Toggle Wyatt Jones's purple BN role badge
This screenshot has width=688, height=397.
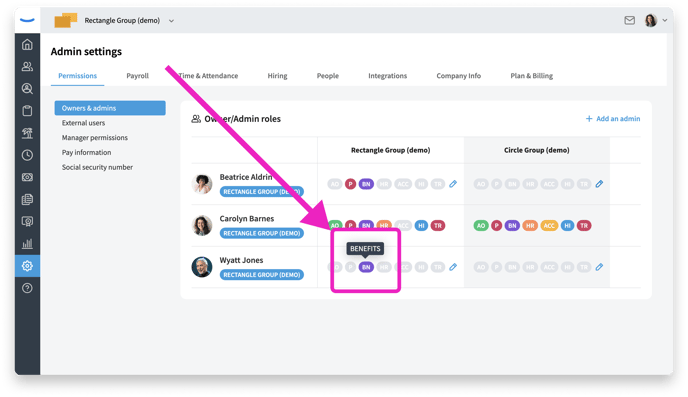tap(366, 267)
